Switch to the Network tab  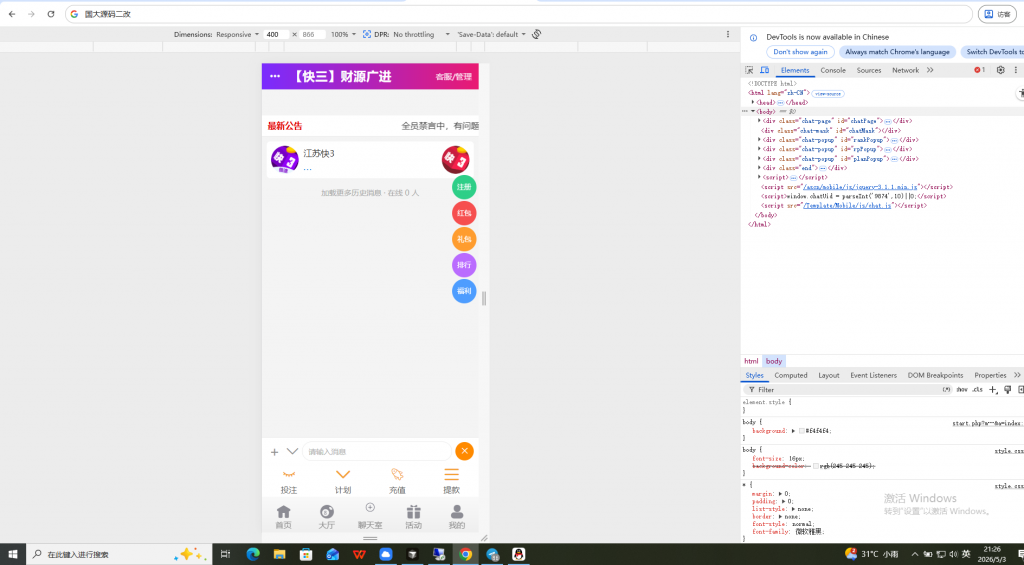[x=905, y=70]
